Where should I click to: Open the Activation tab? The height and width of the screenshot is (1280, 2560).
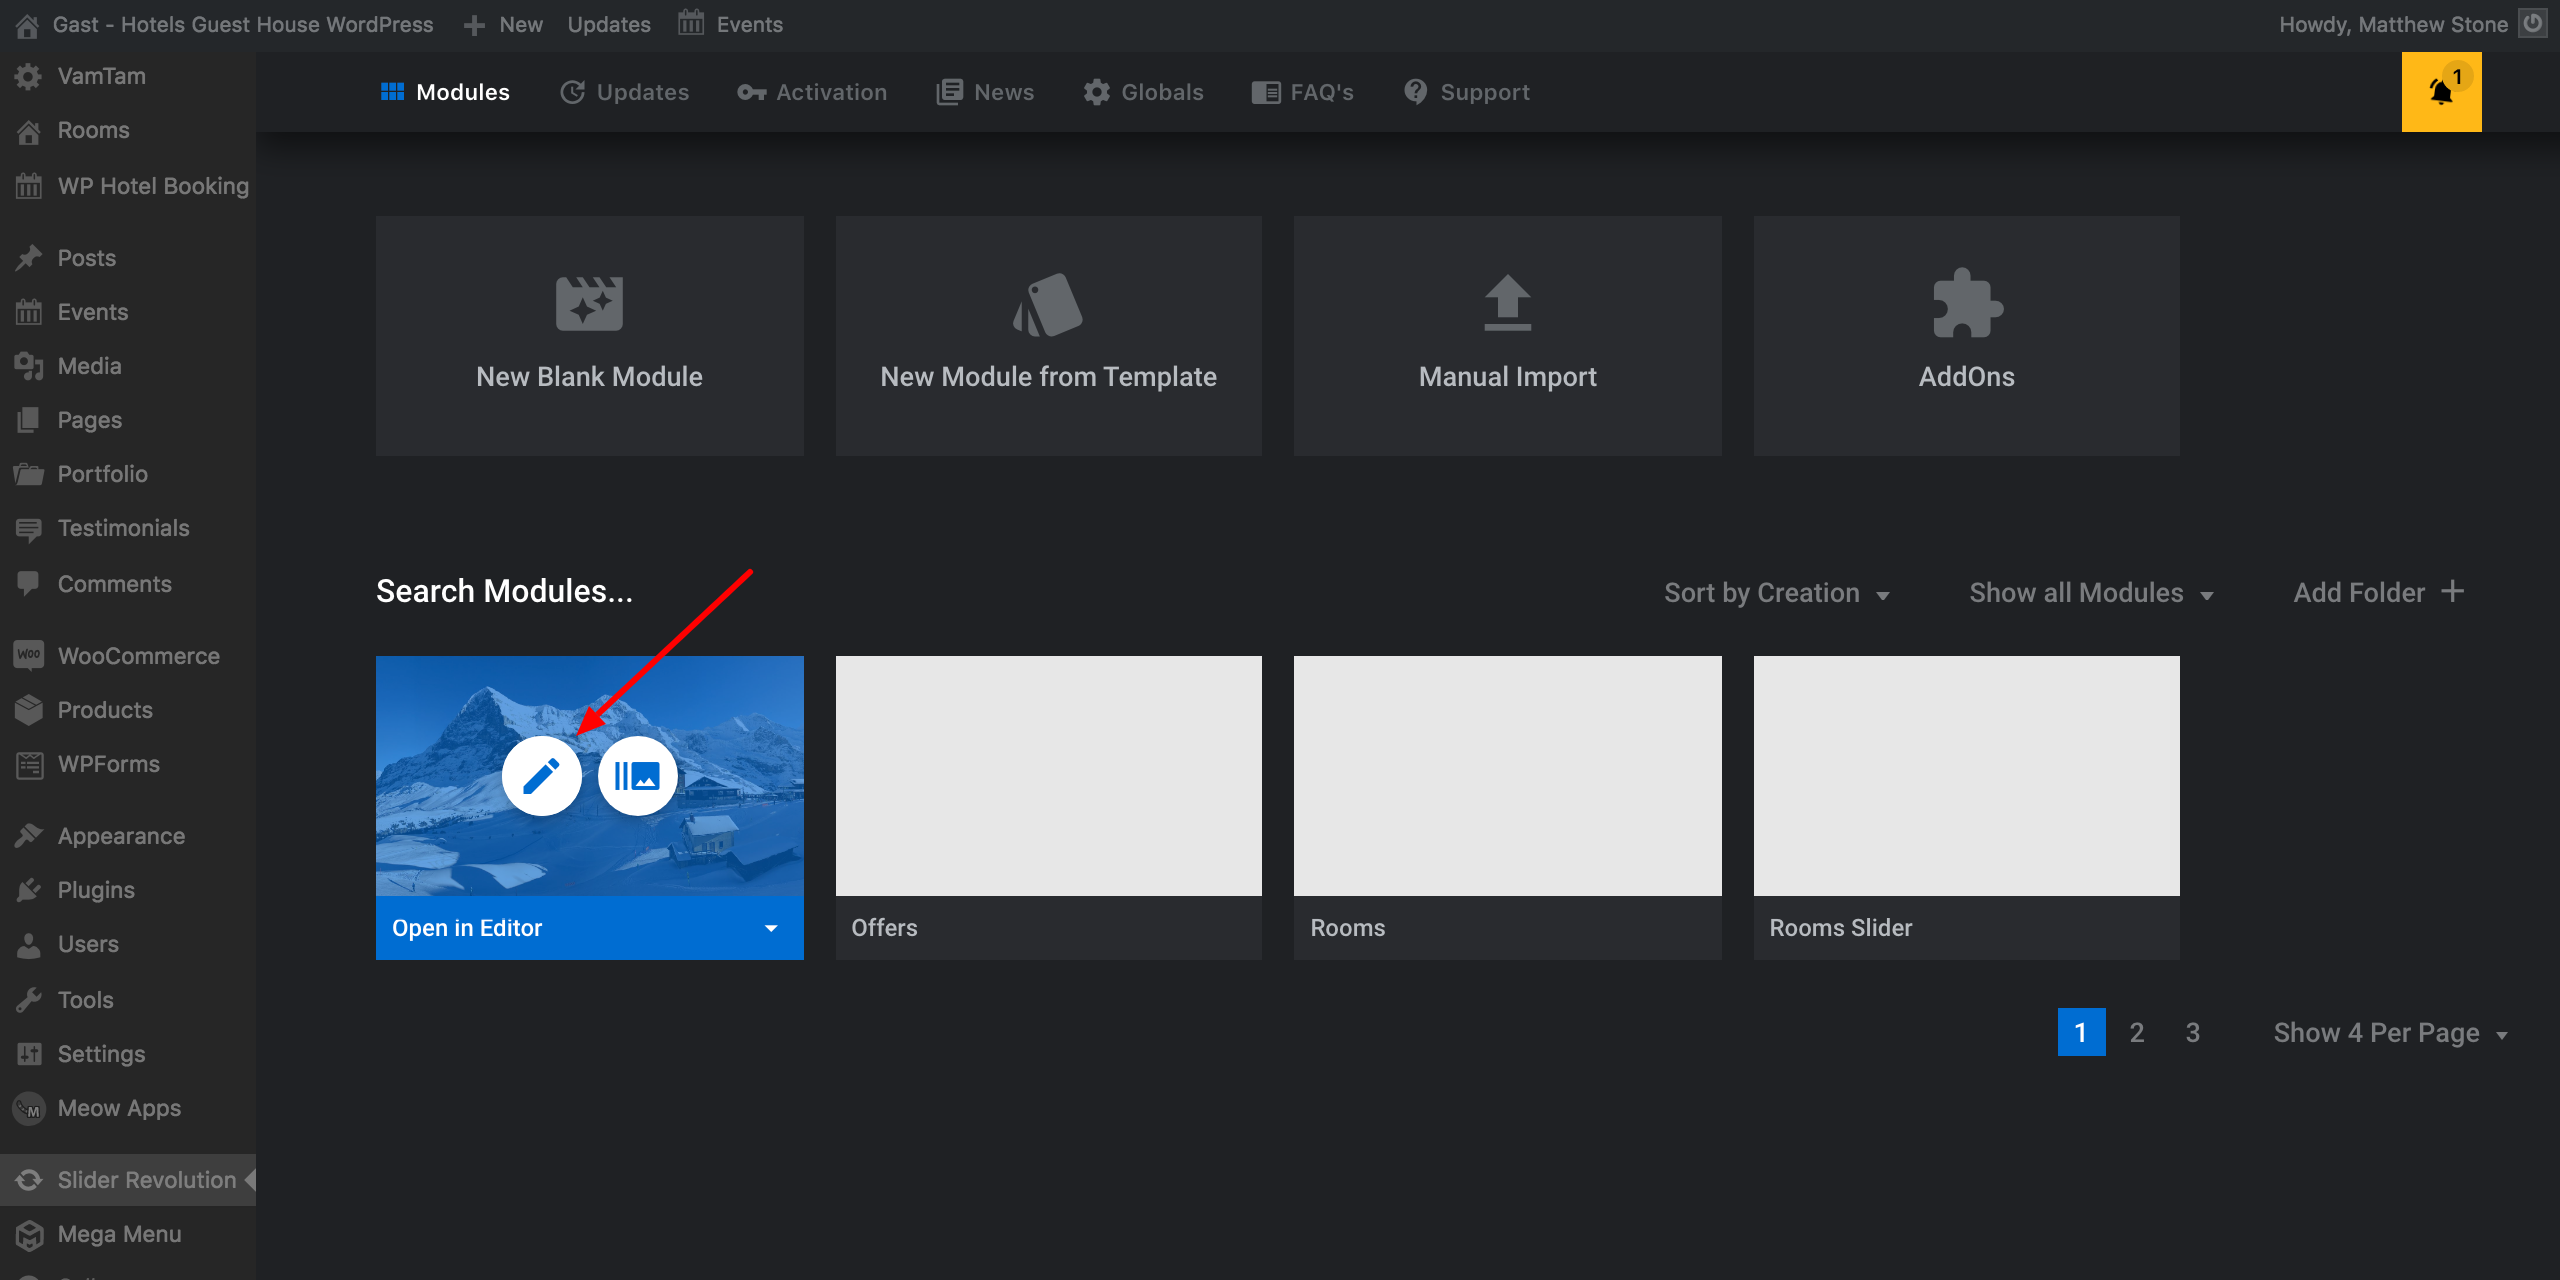click(812, 92)
